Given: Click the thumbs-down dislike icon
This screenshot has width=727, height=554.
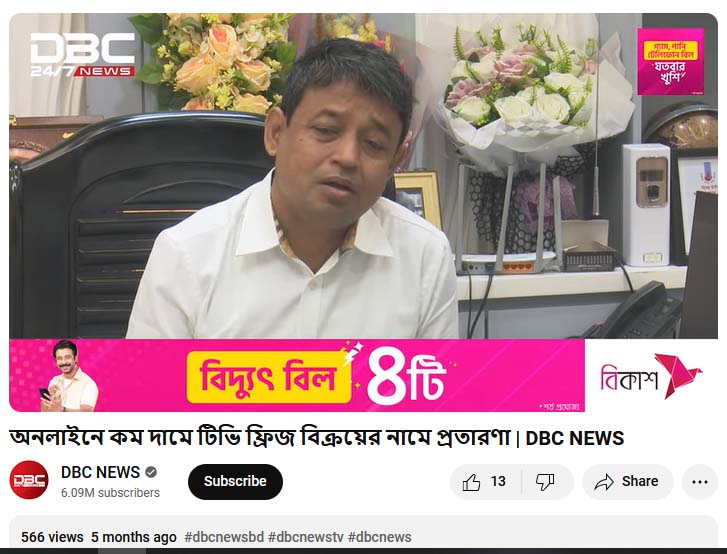Looking at the screenshot, I should [x=545, y=482].
